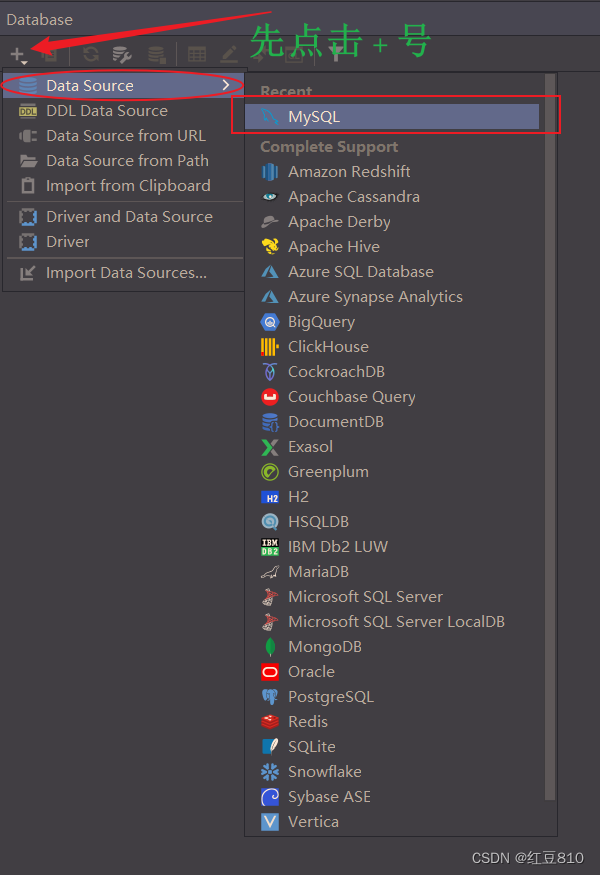Select MySQL under Recent

click(392, 117)
